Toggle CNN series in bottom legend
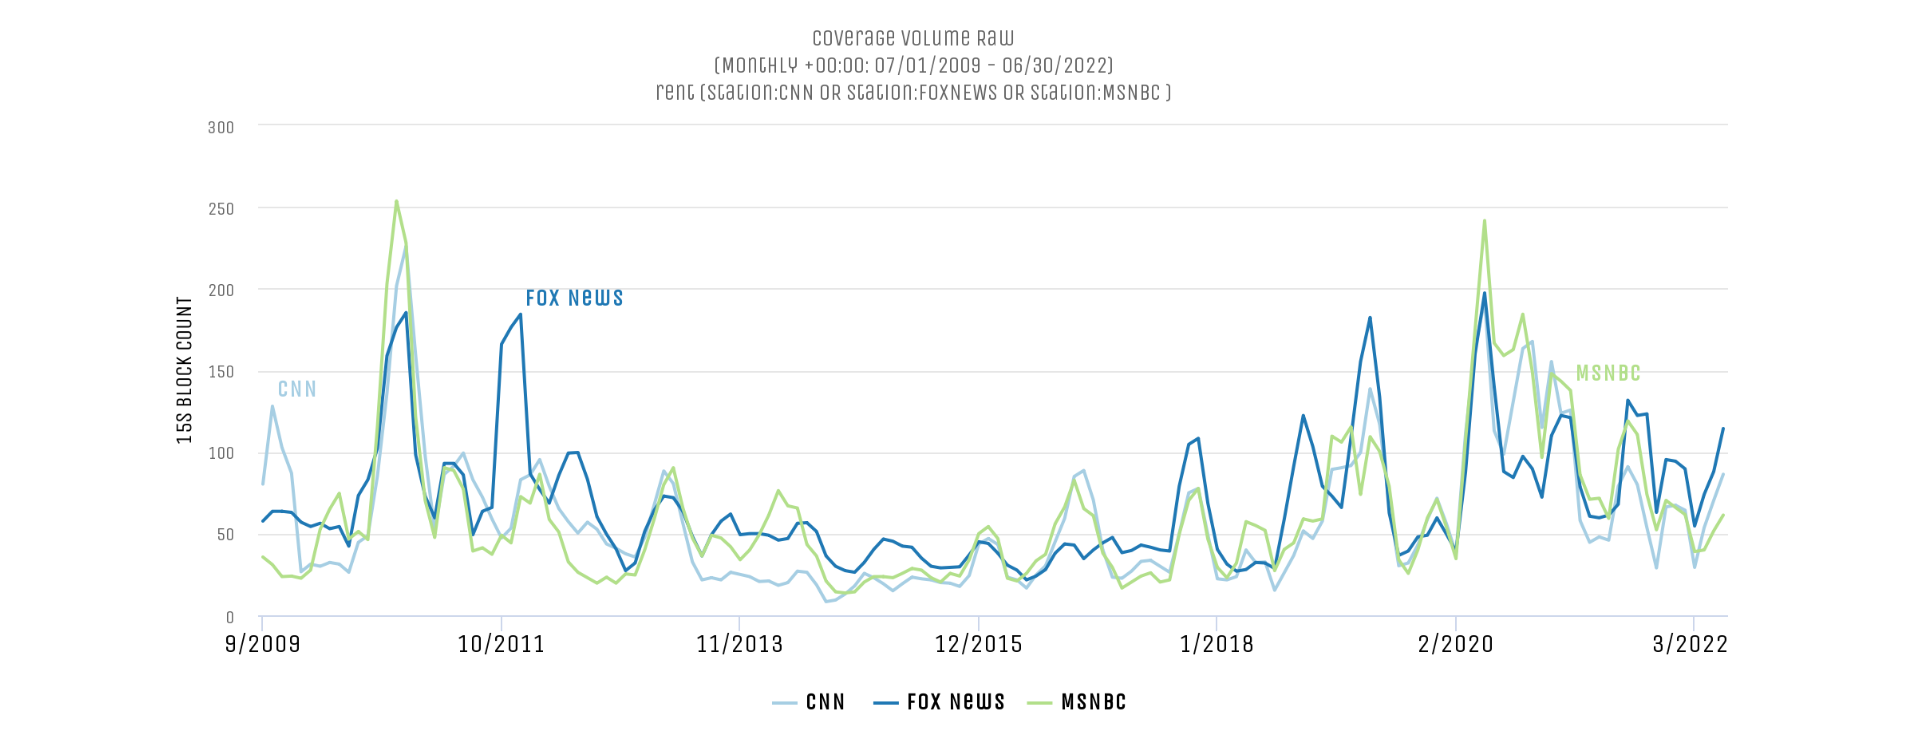1922x740 pixels. click(809, 702)
